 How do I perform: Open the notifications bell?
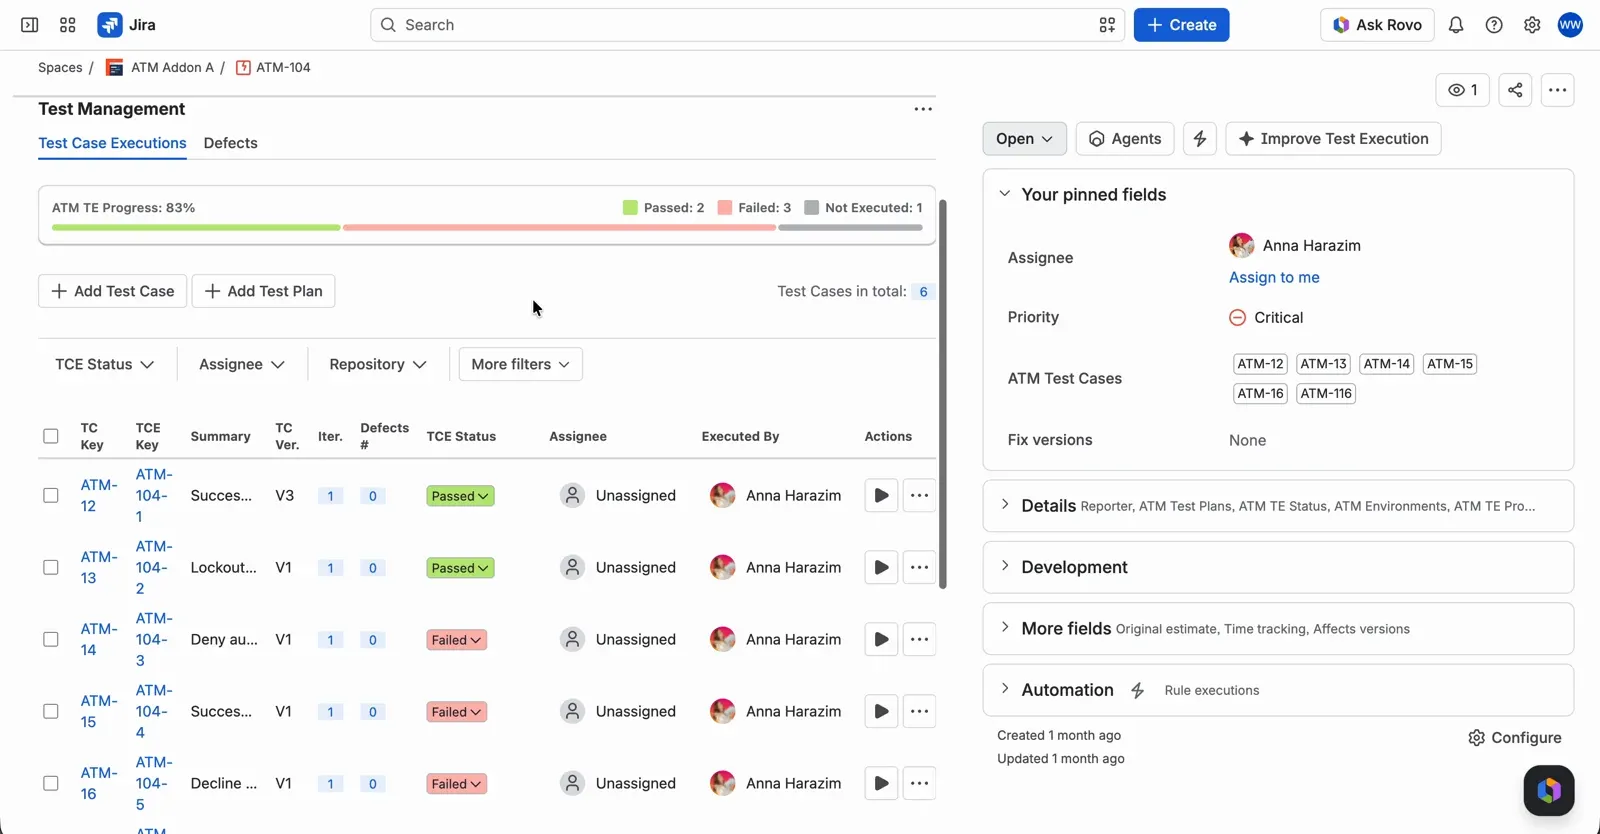tap(1456, 25)
